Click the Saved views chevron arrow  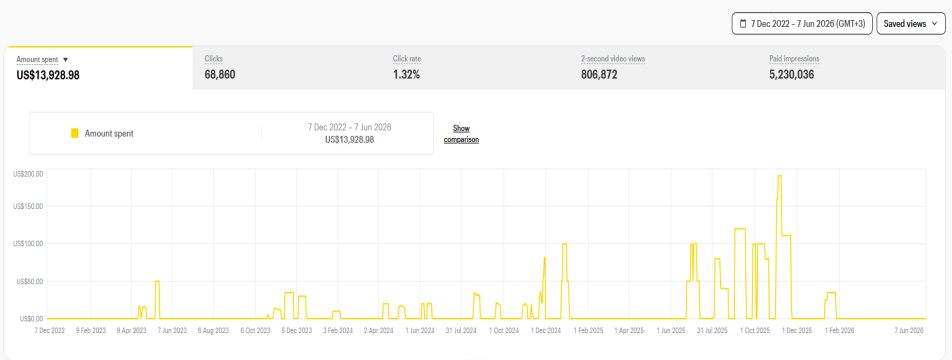pos(934,24)
